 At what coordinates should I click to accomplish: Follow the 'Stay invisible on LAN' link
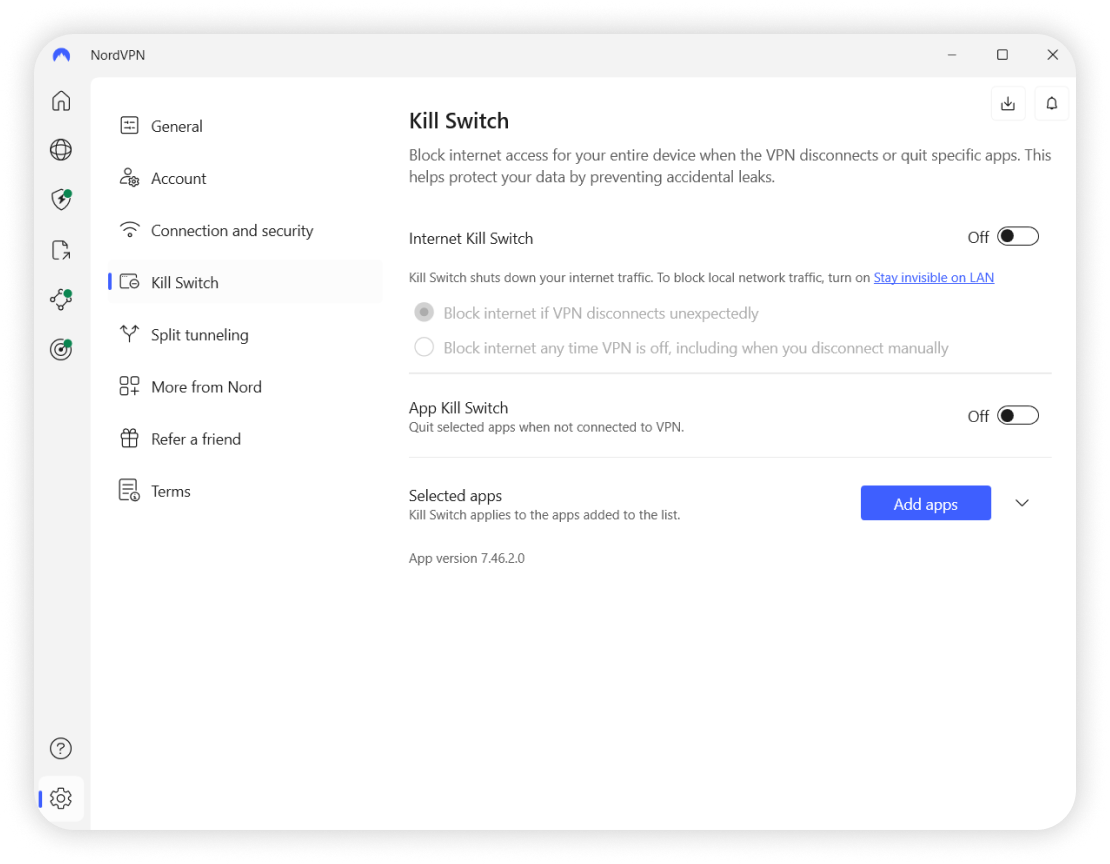(x=933, y=278)
